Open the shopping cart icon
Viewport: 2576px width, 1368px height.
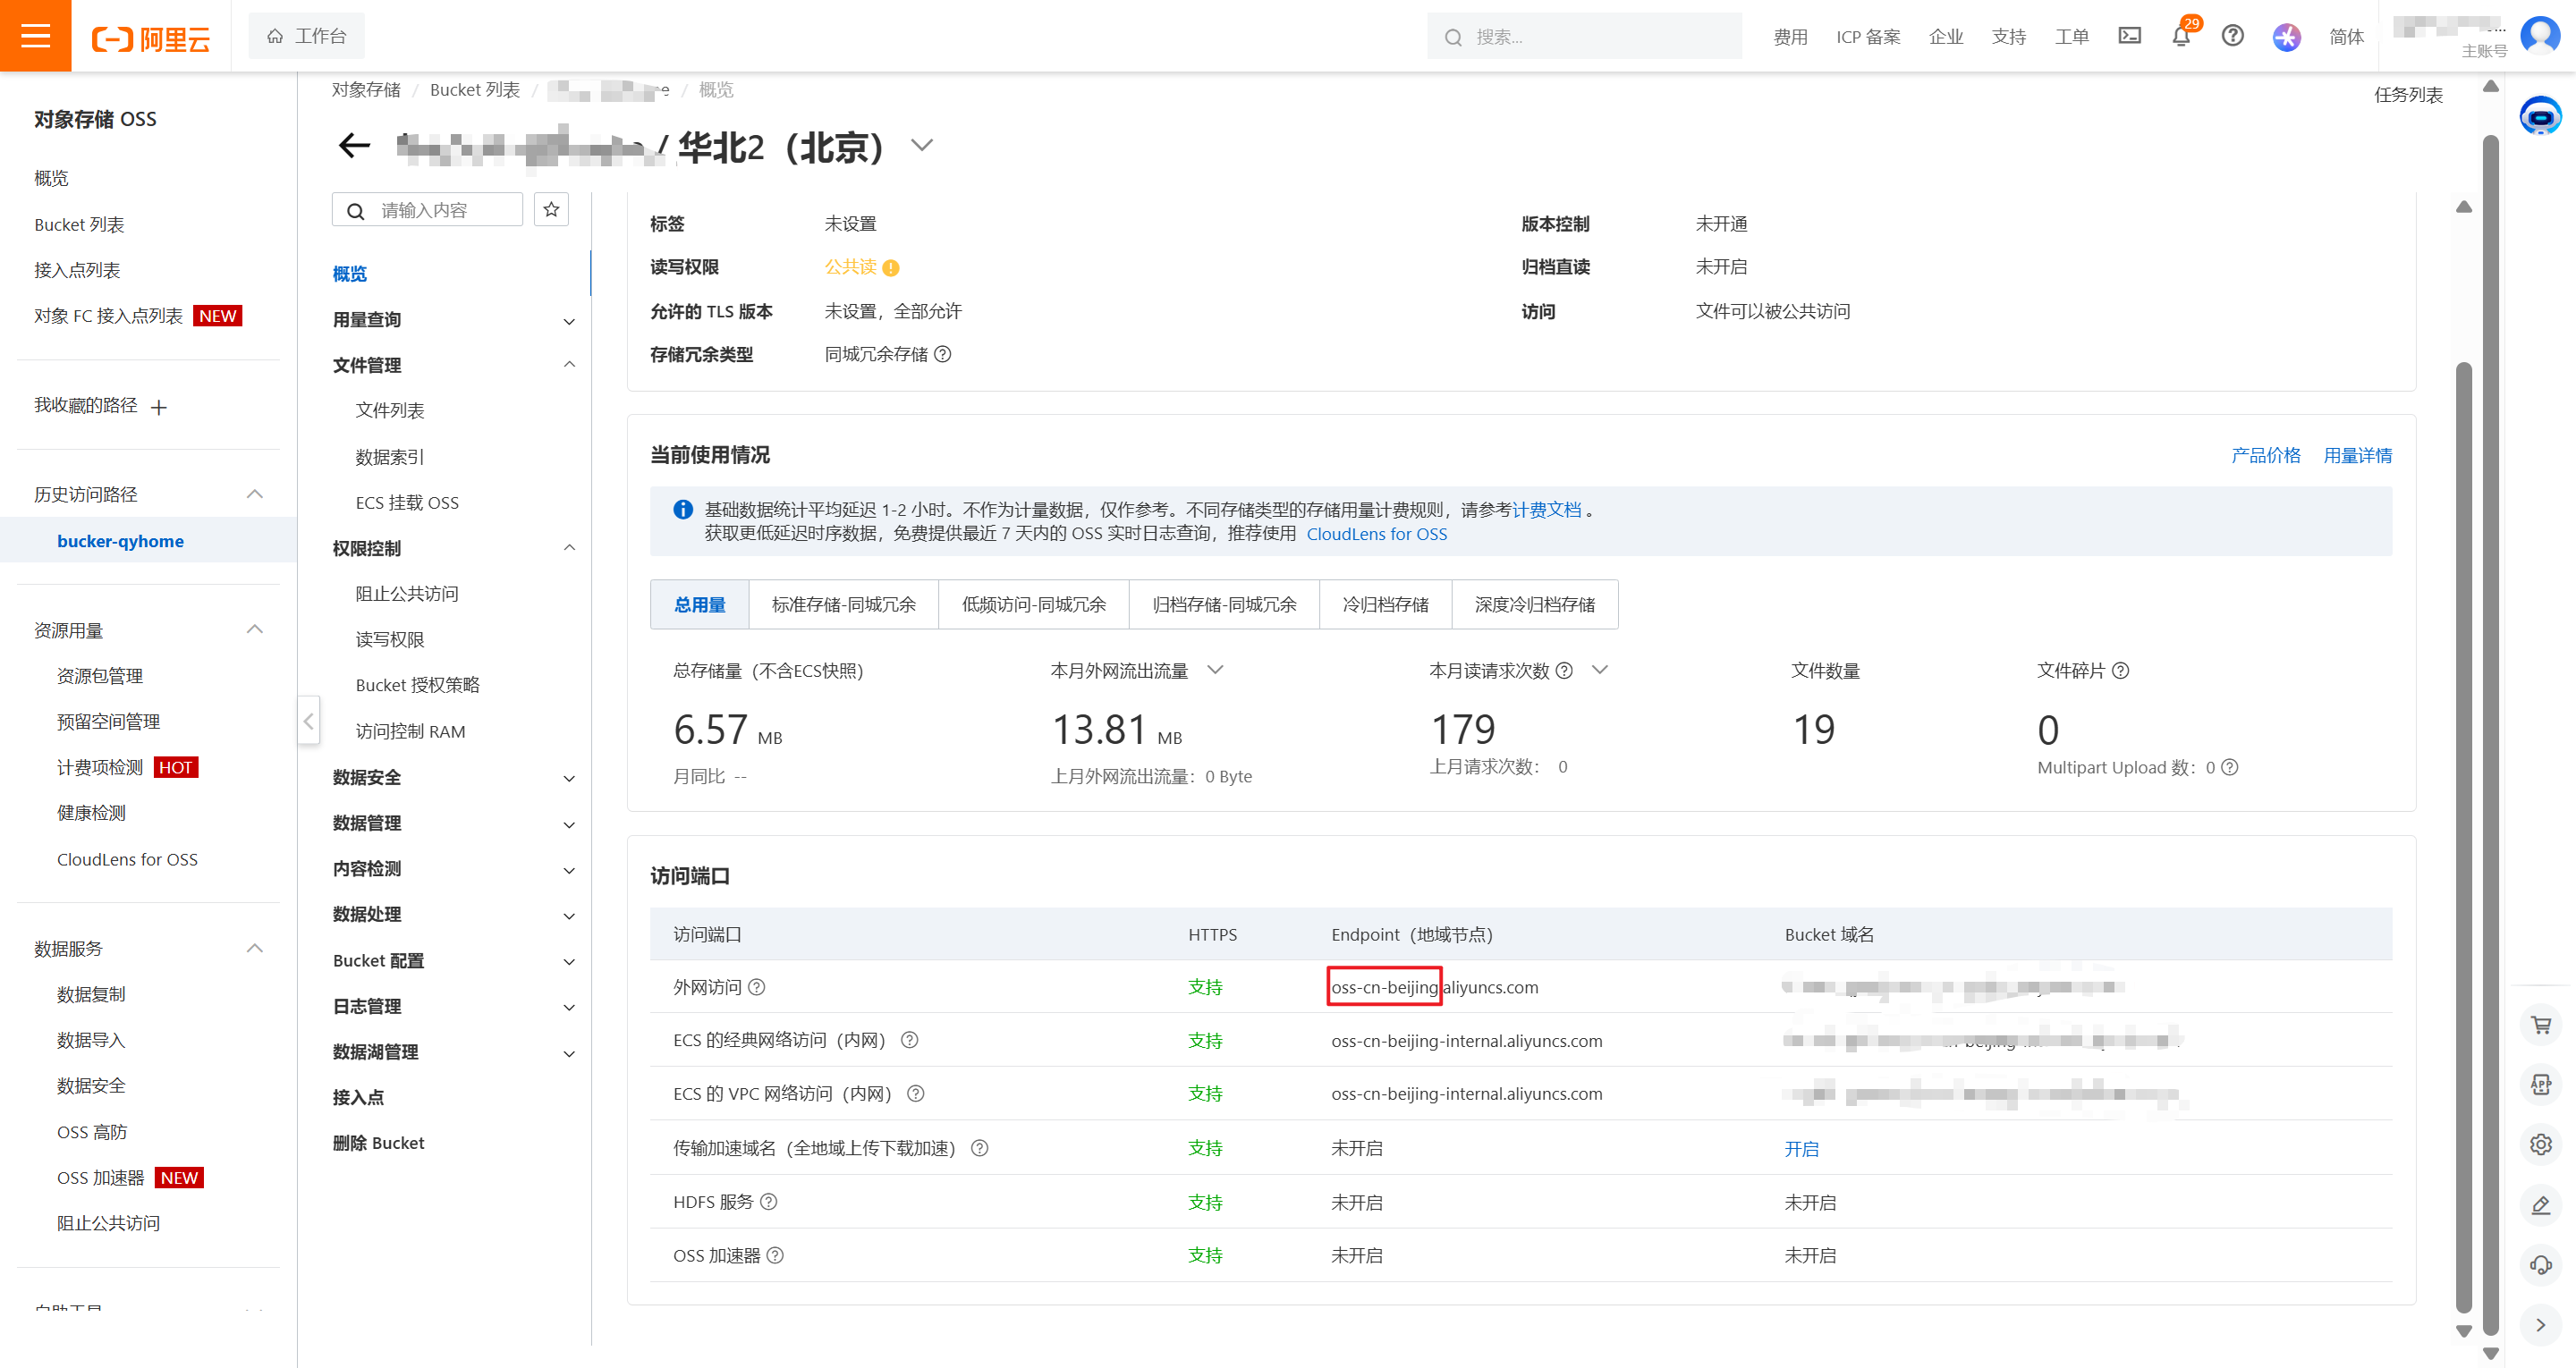2541,1025
